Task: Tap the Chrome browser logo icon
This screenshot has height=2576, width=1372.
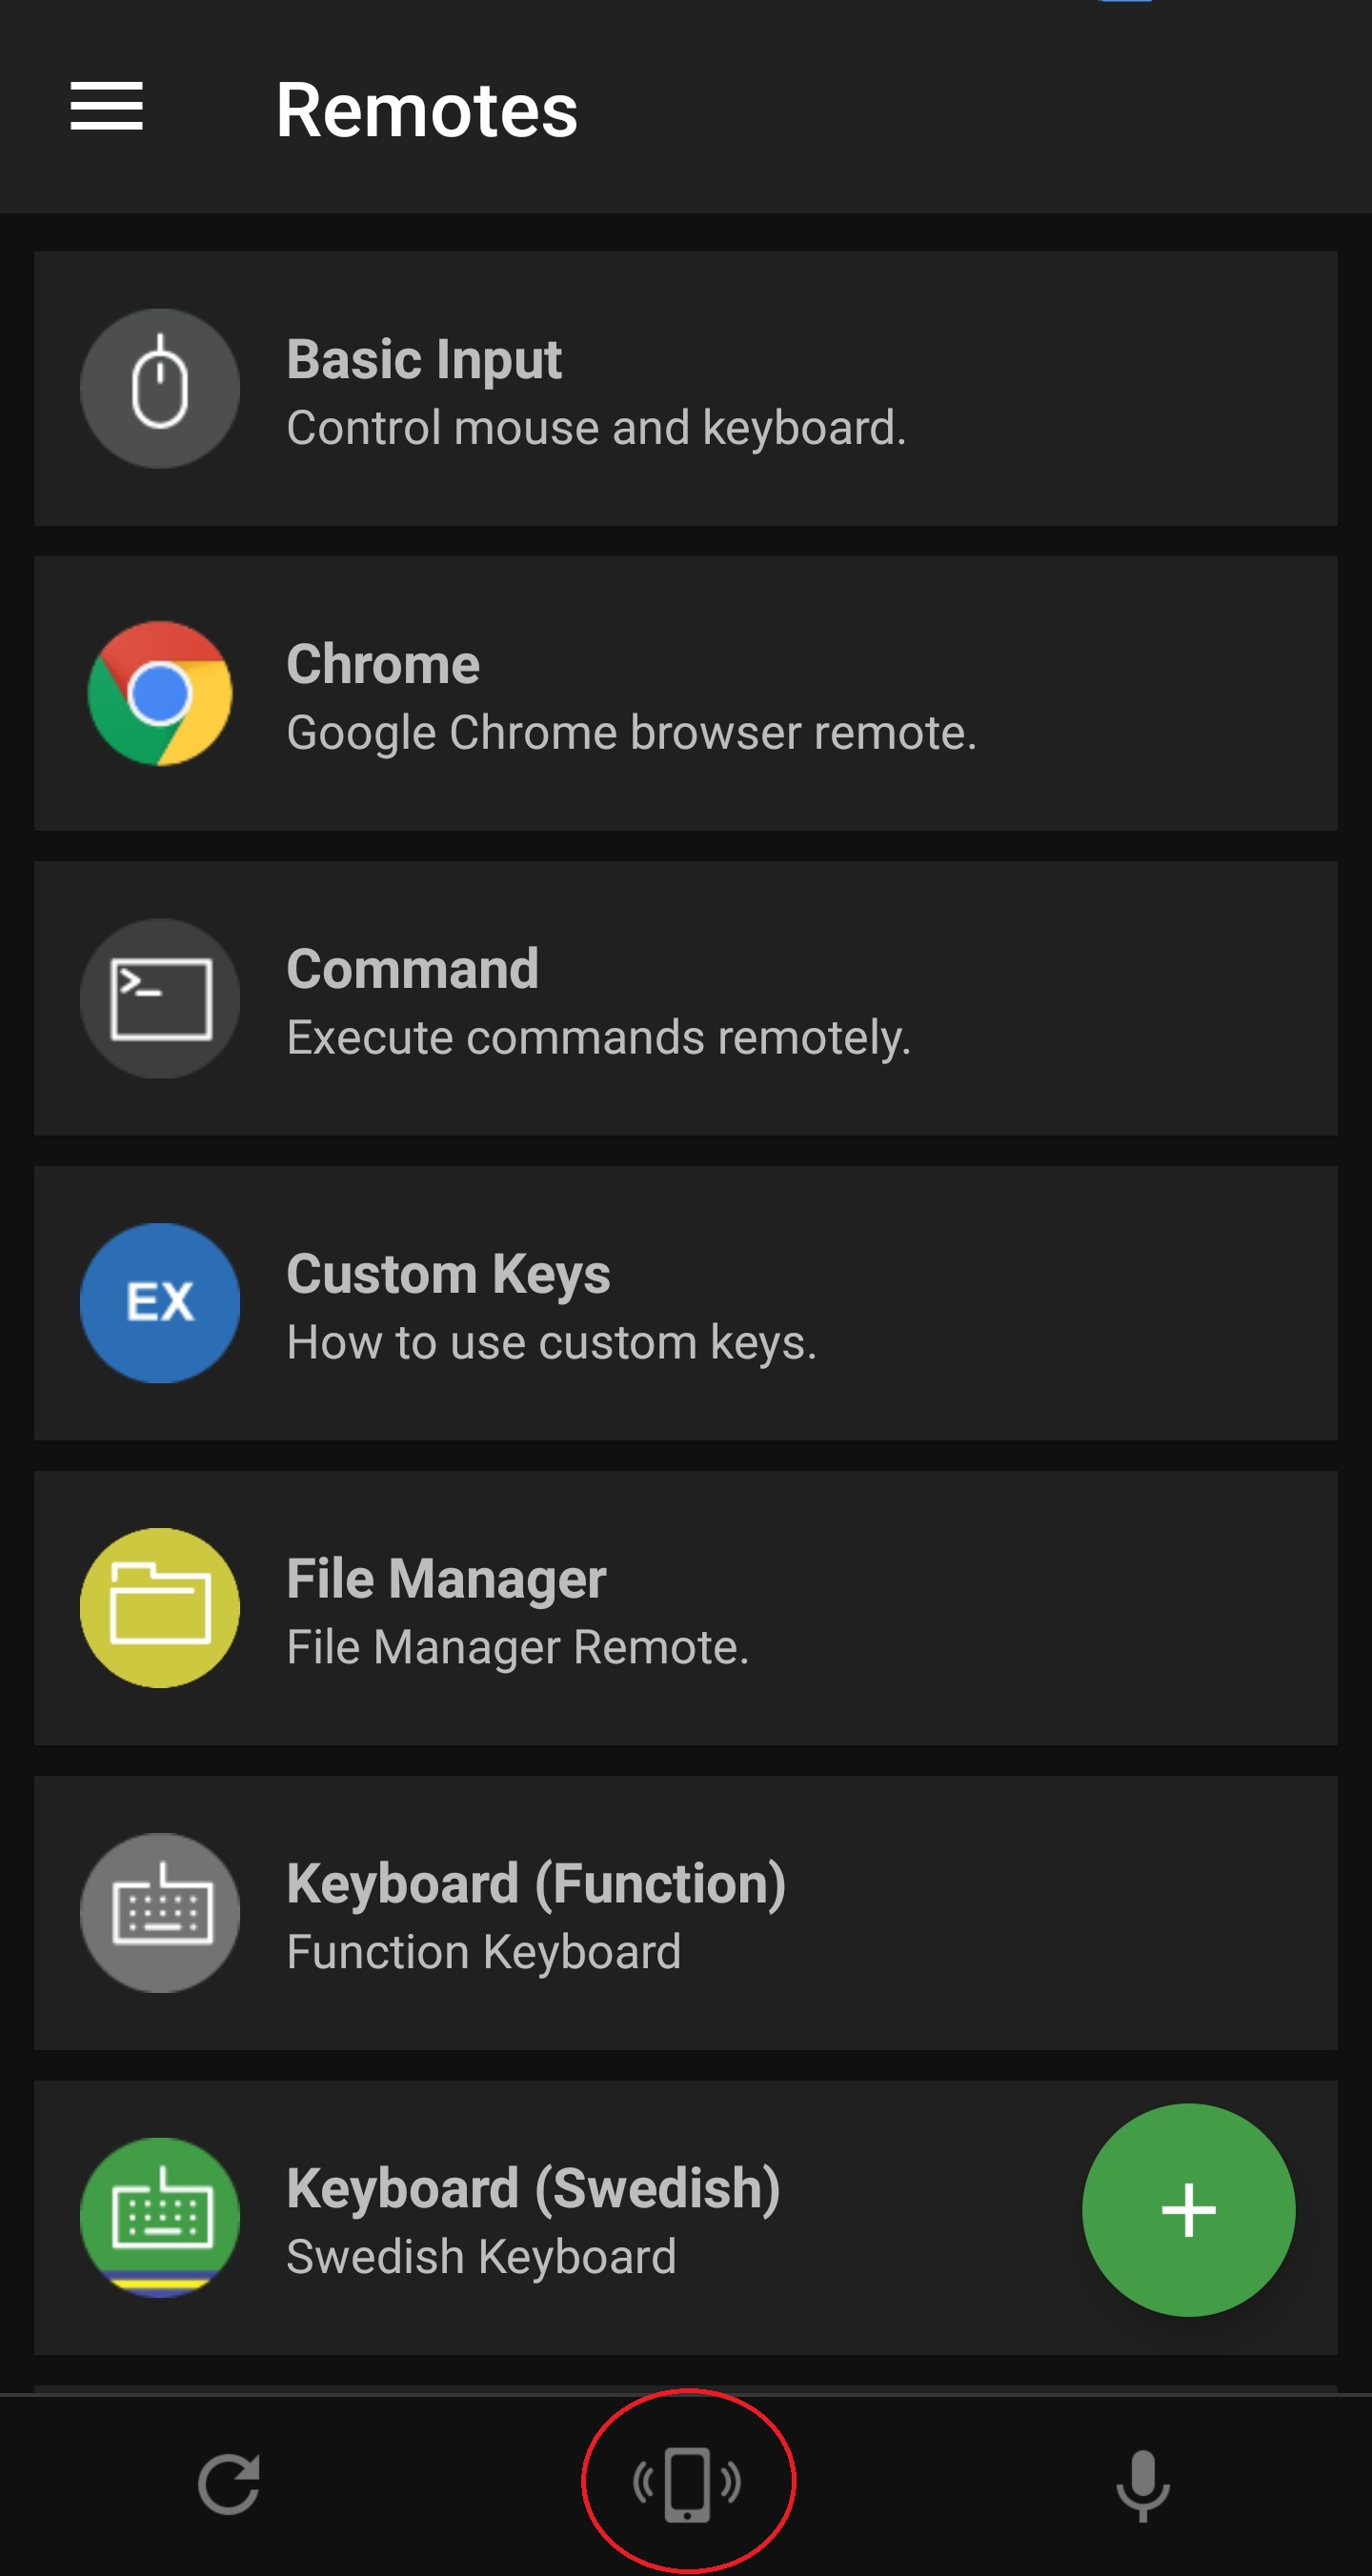Action: coord(160,693)
